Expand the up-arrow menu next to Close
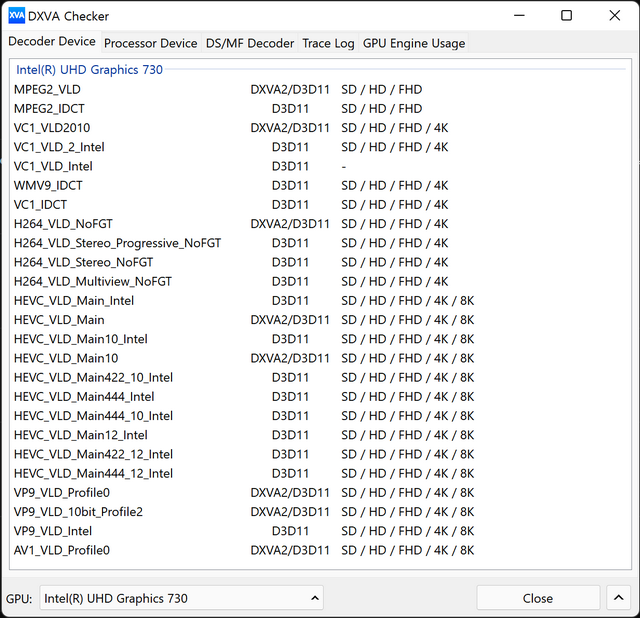 [618, 598]
